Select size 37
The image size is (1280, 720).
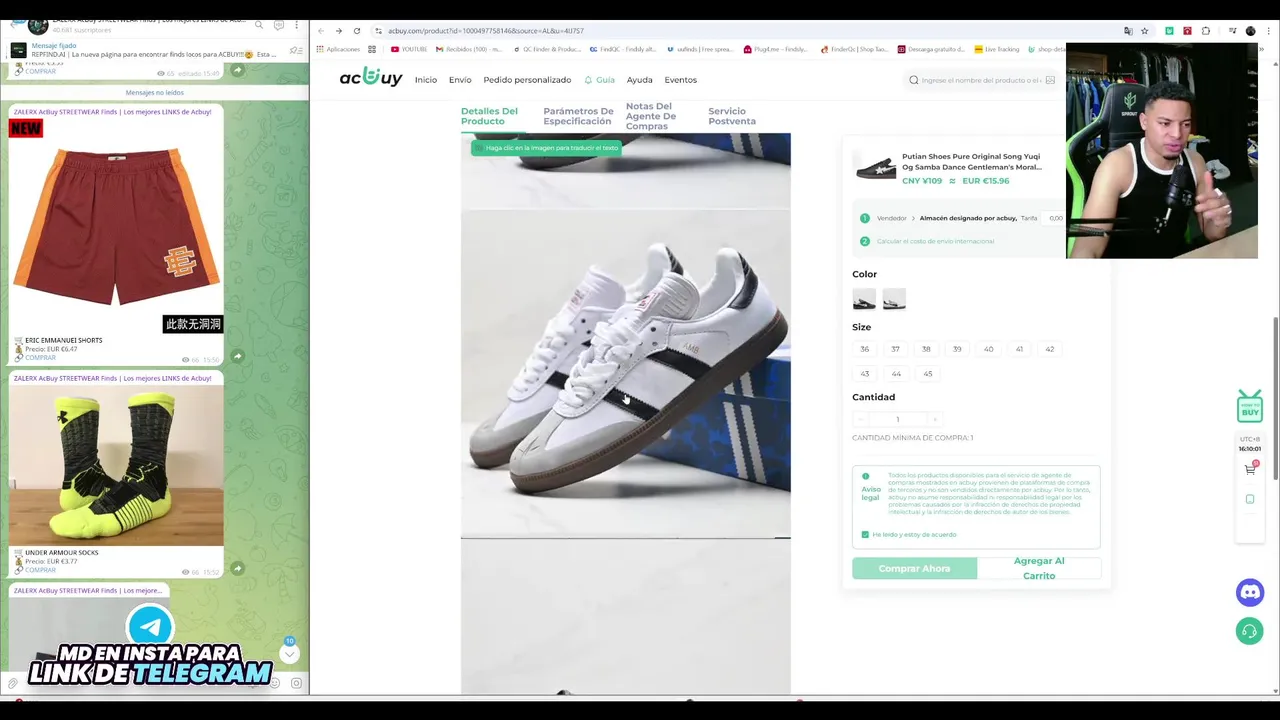click(895, 349)
